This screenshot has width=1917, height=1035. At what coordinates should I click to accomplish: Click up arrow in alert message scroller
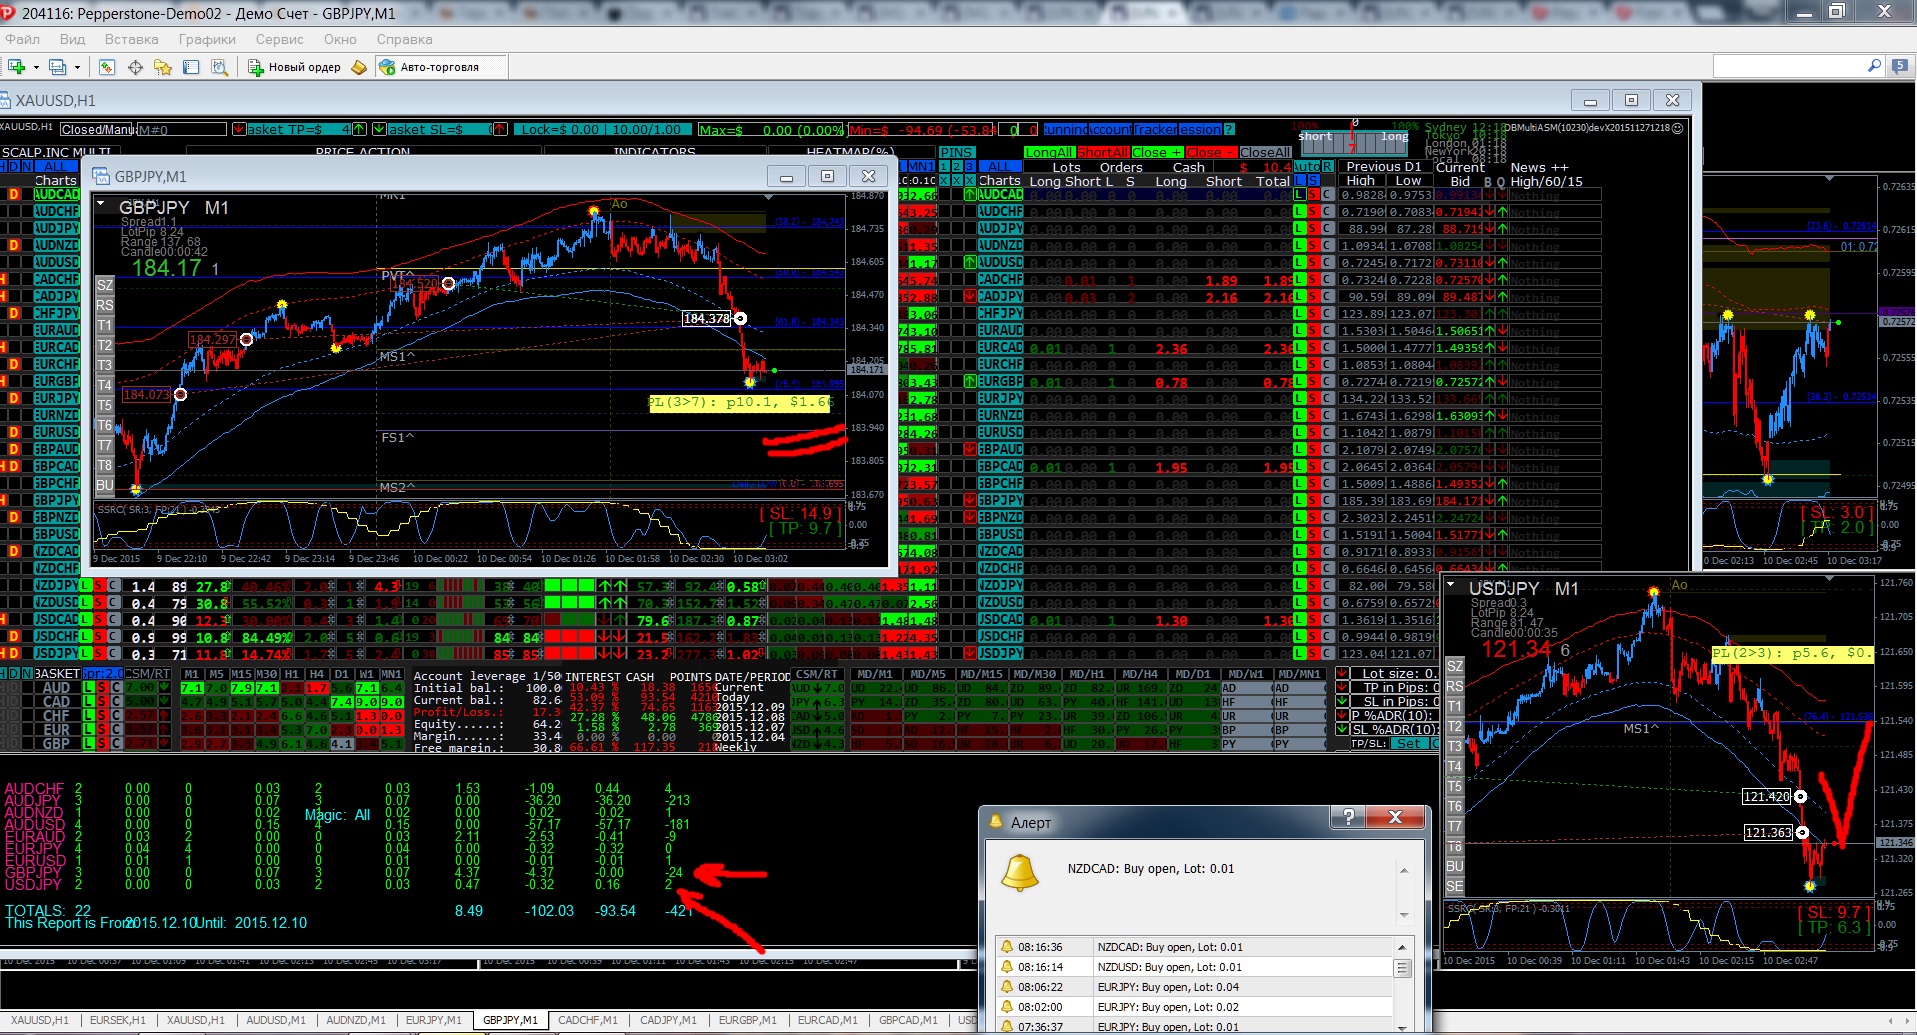click(x=1404, y=872)
